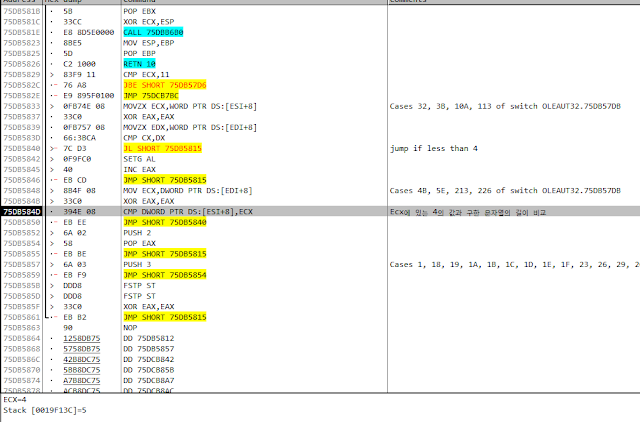Screen dimensions: 640x422
Task: Select the RETN 10 instruction
Action: point(139,64)
